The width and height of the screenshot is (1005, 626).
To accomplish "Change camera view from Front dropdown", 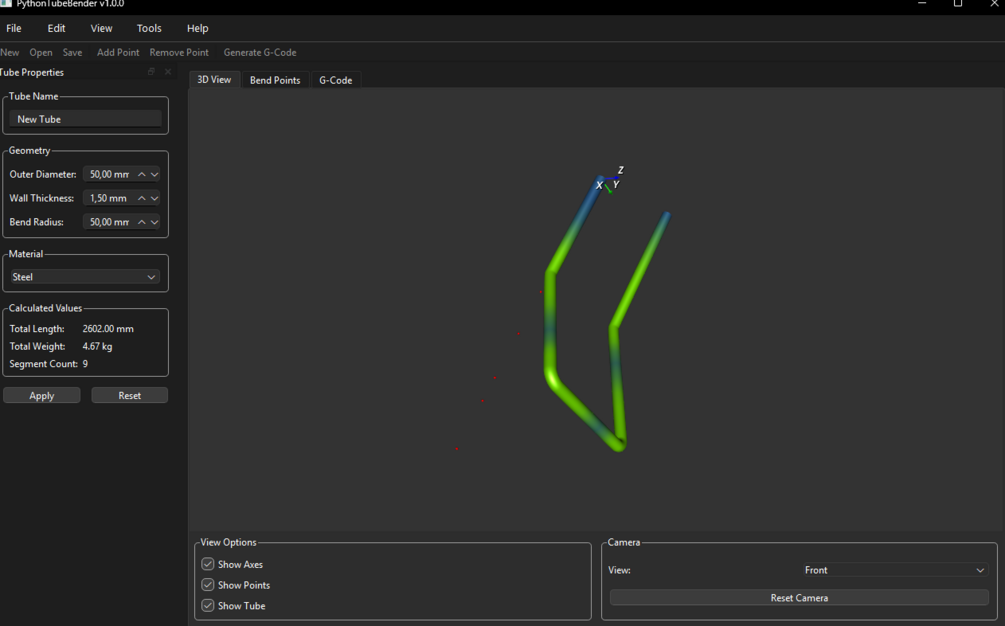I will [x=895, y=570].
